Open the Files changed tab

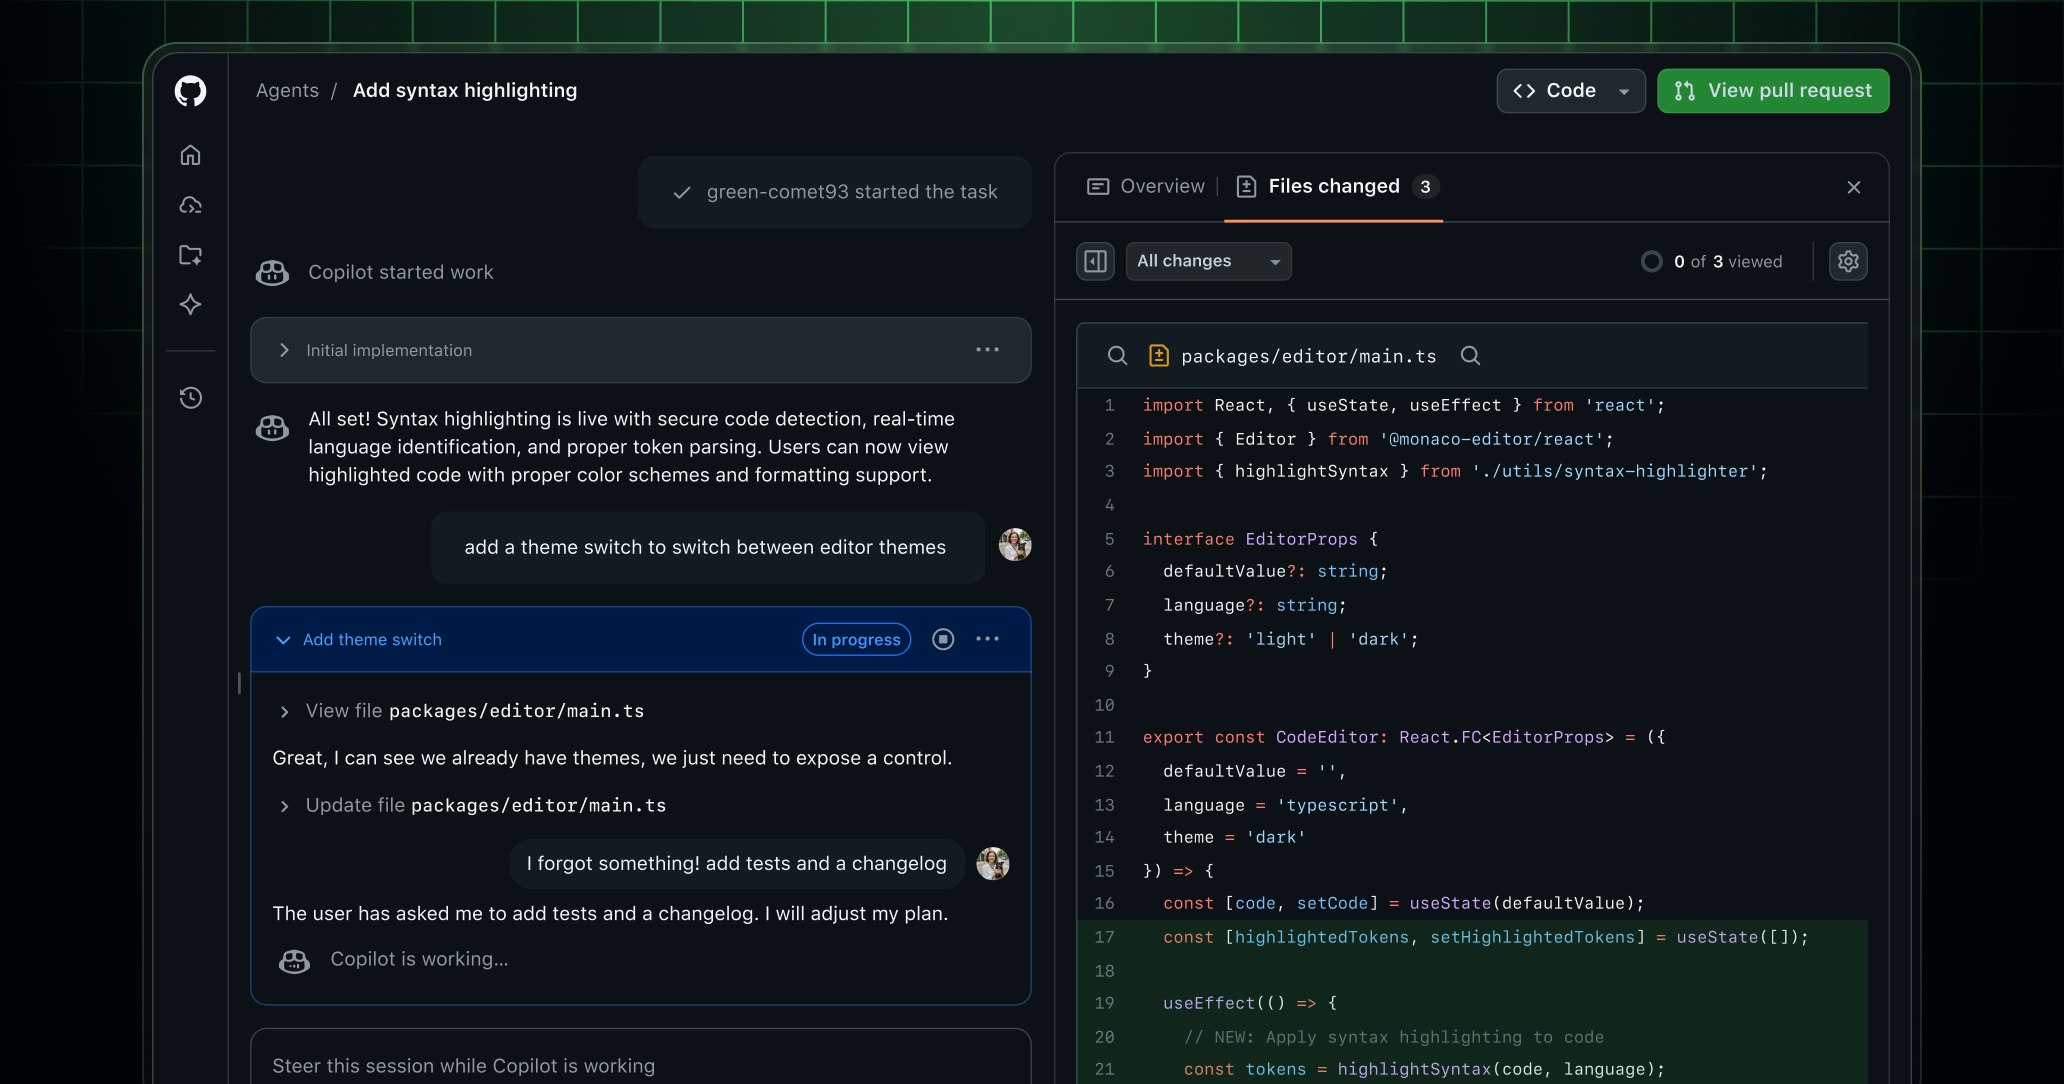[1336, 186]
